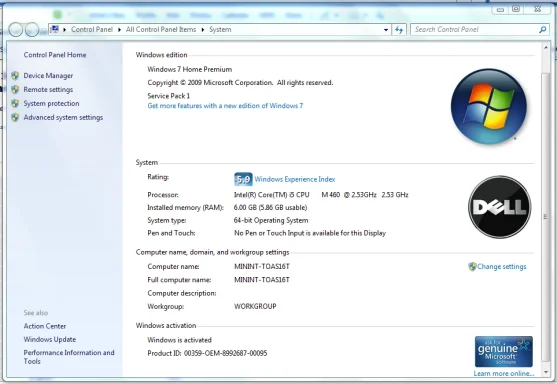
Task: Click the genuine Microsoft software badge
Action: [x=503, y=352]
